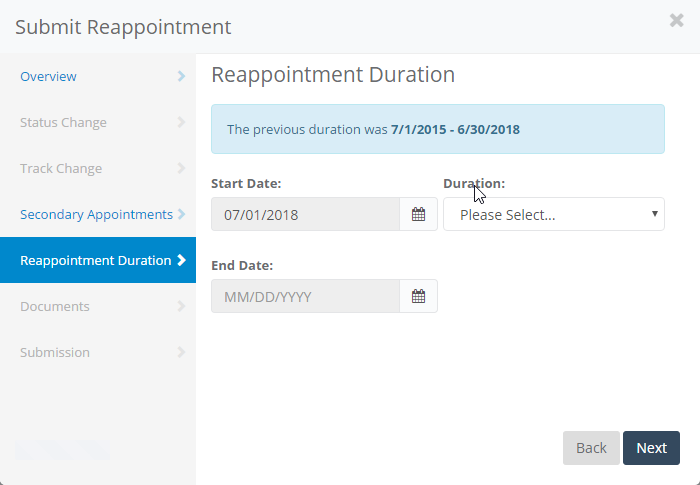Click chevron arrow beside Status Change
This screenshot has width=700, height=485.
(x=181, y=122)
